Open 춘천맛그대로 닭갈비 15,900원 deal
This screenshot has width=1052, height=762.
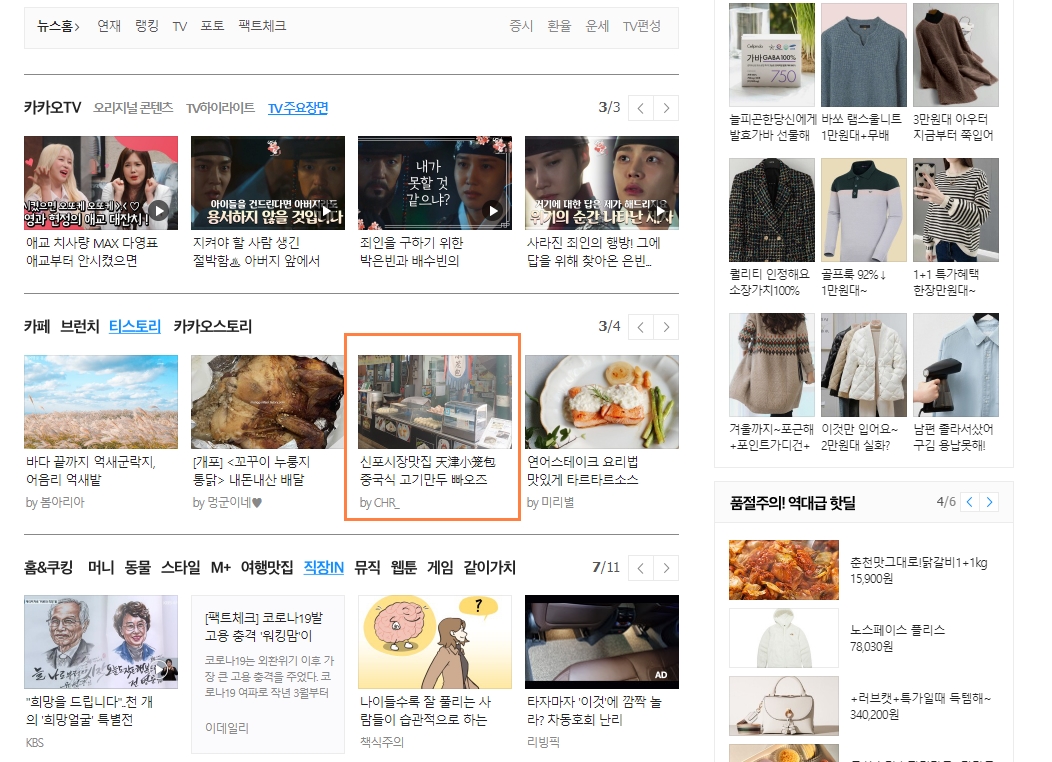point(863,569)
